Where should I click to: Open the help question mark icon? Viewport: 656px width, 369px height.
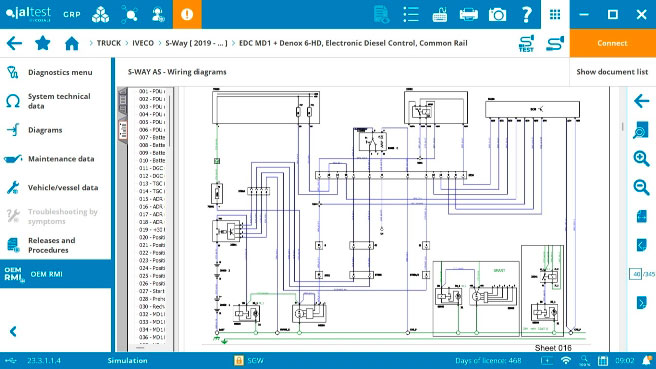click(x=526, y=15)
